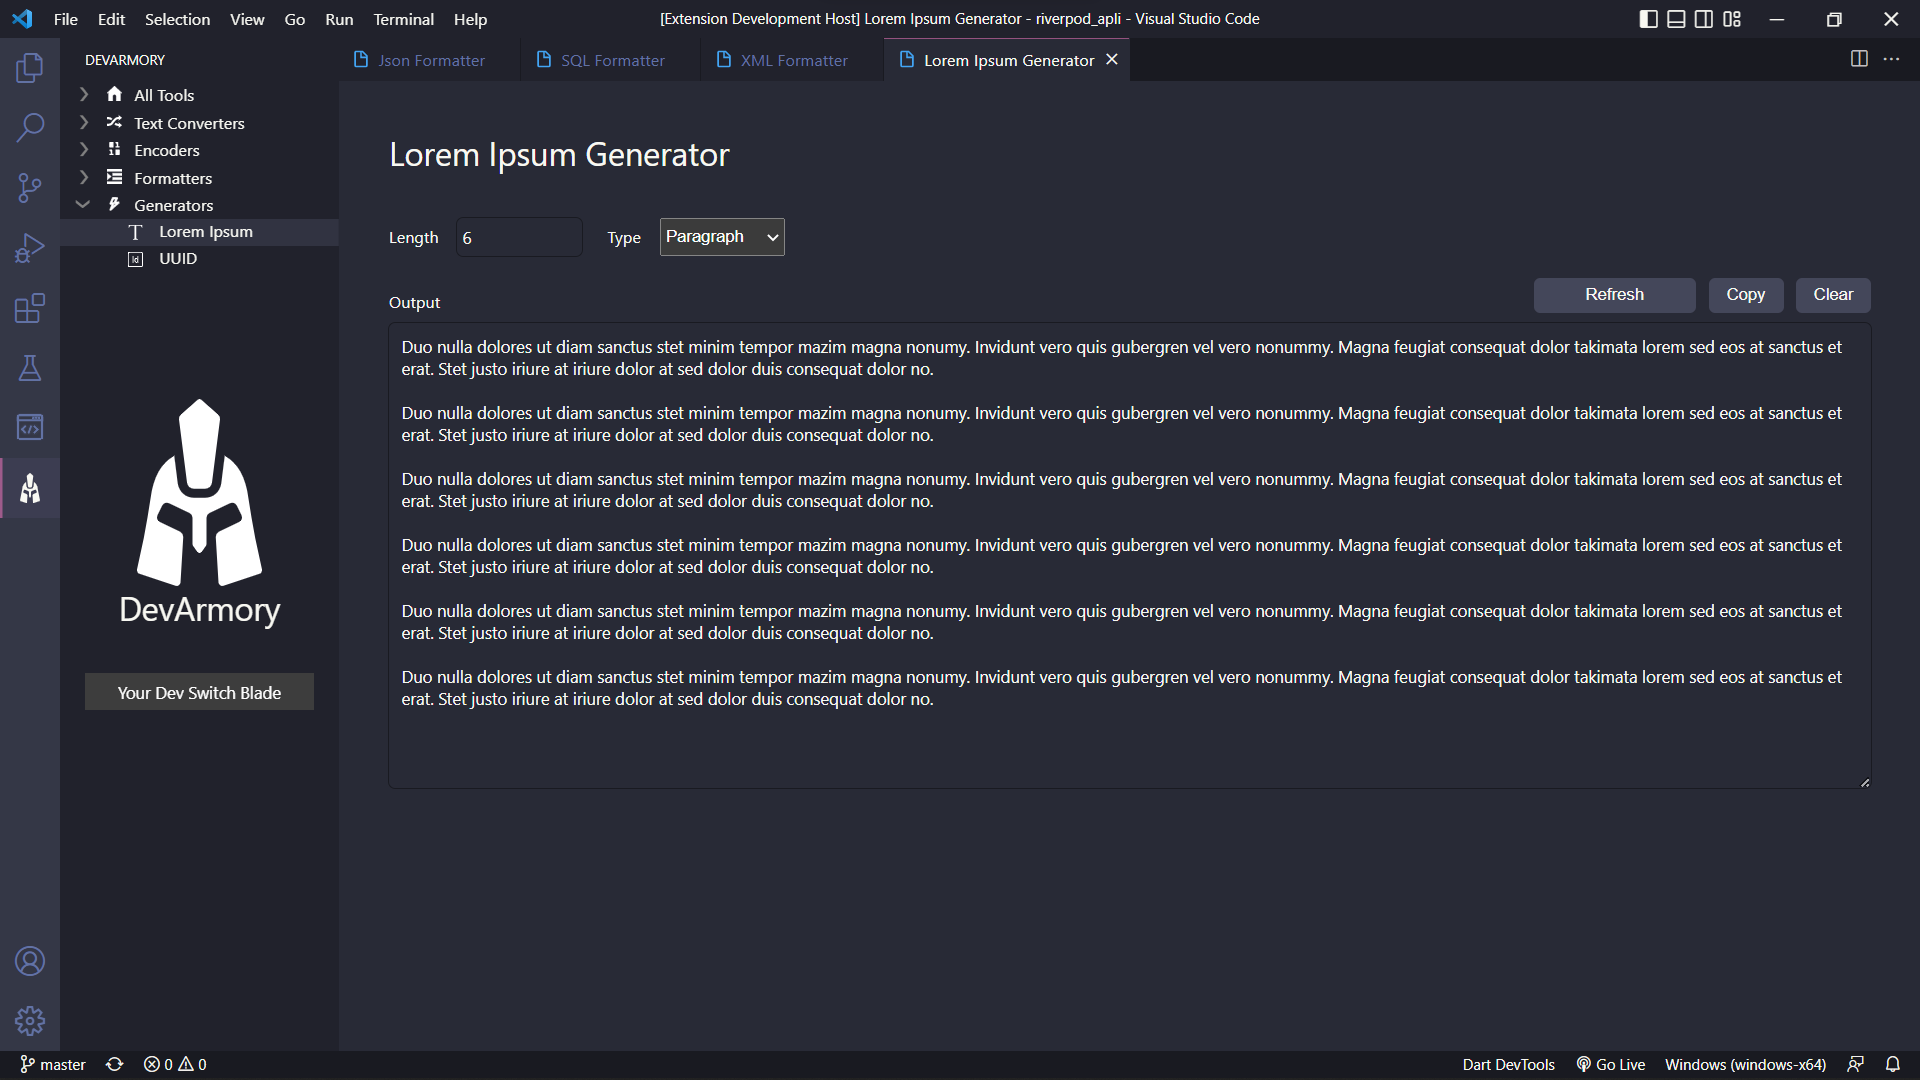
Task: Open the Run menu
Action: 339,19
